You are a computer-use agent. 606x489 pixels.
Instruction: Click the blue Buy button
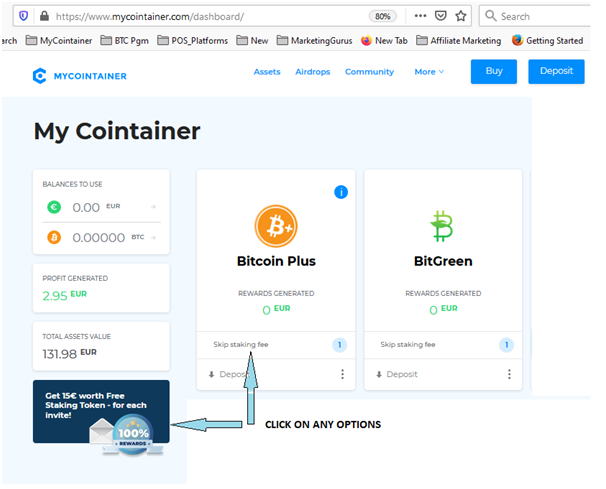coord(494,72)
